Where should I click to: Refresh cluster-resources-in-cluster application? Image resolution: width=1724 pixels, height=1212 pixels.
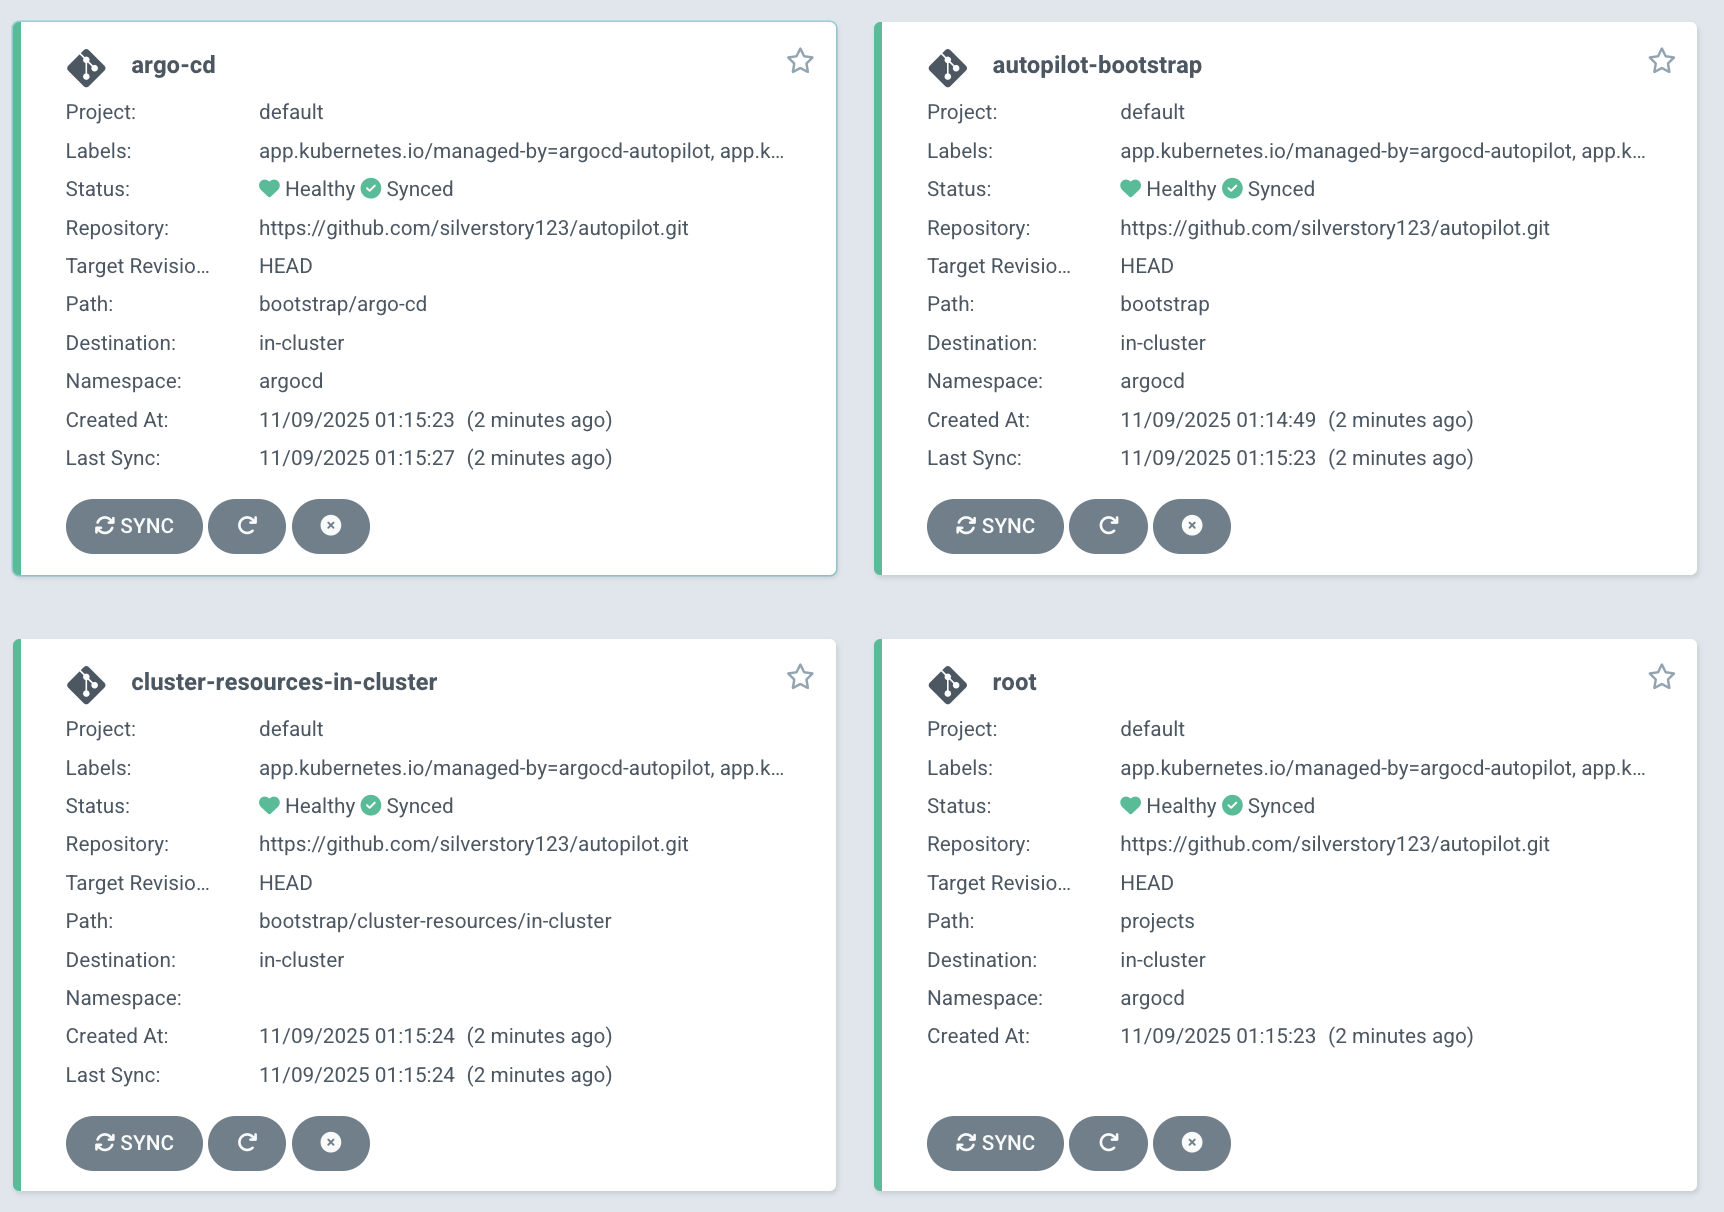247,1143
